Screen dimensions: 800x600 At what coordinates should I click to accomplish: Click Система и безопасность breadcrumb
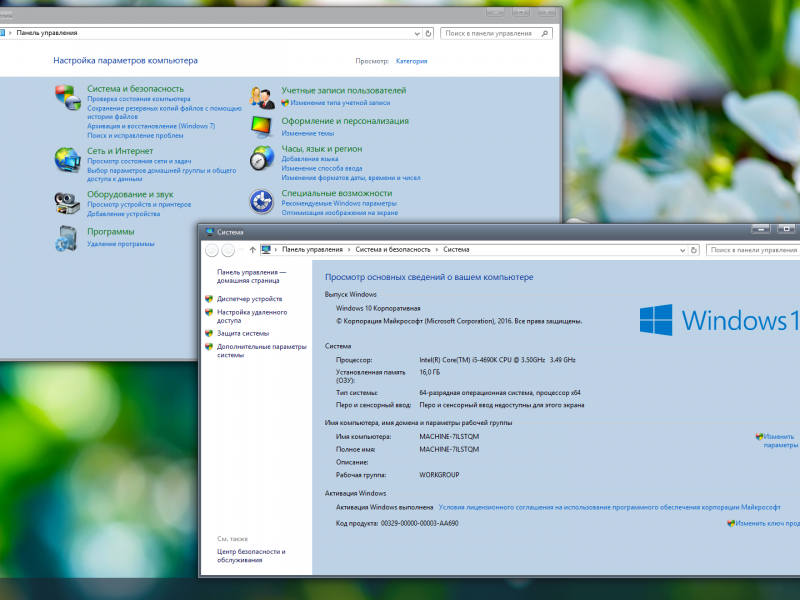393,249
